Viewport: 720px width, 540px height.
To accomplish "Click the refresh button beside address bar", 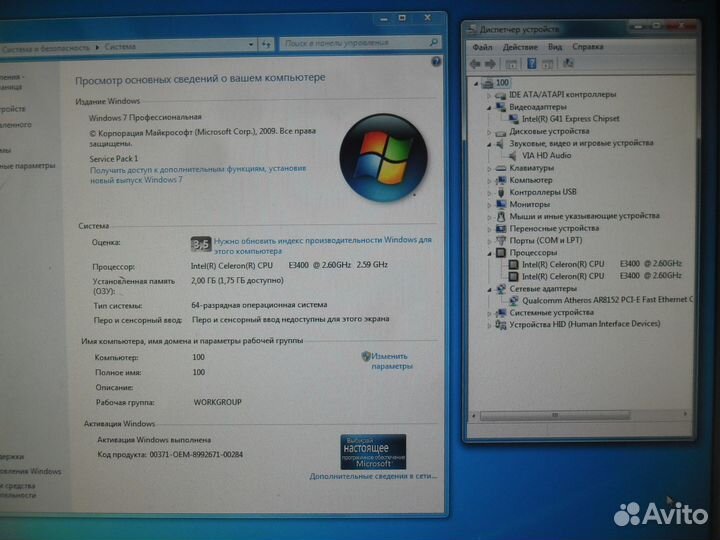I will click(266, 45).
